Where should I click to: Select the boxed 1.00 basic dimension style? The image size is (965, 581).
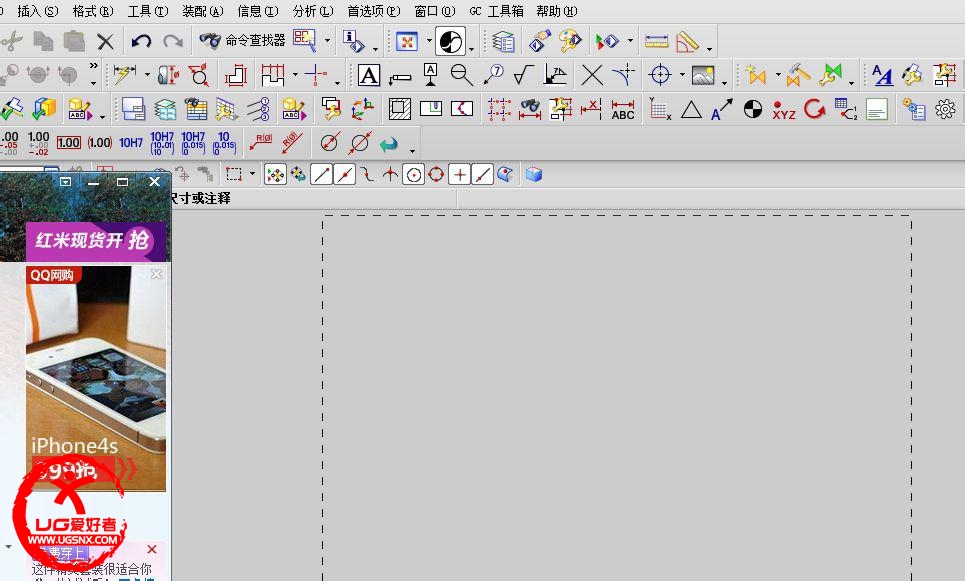click(68, 143)
